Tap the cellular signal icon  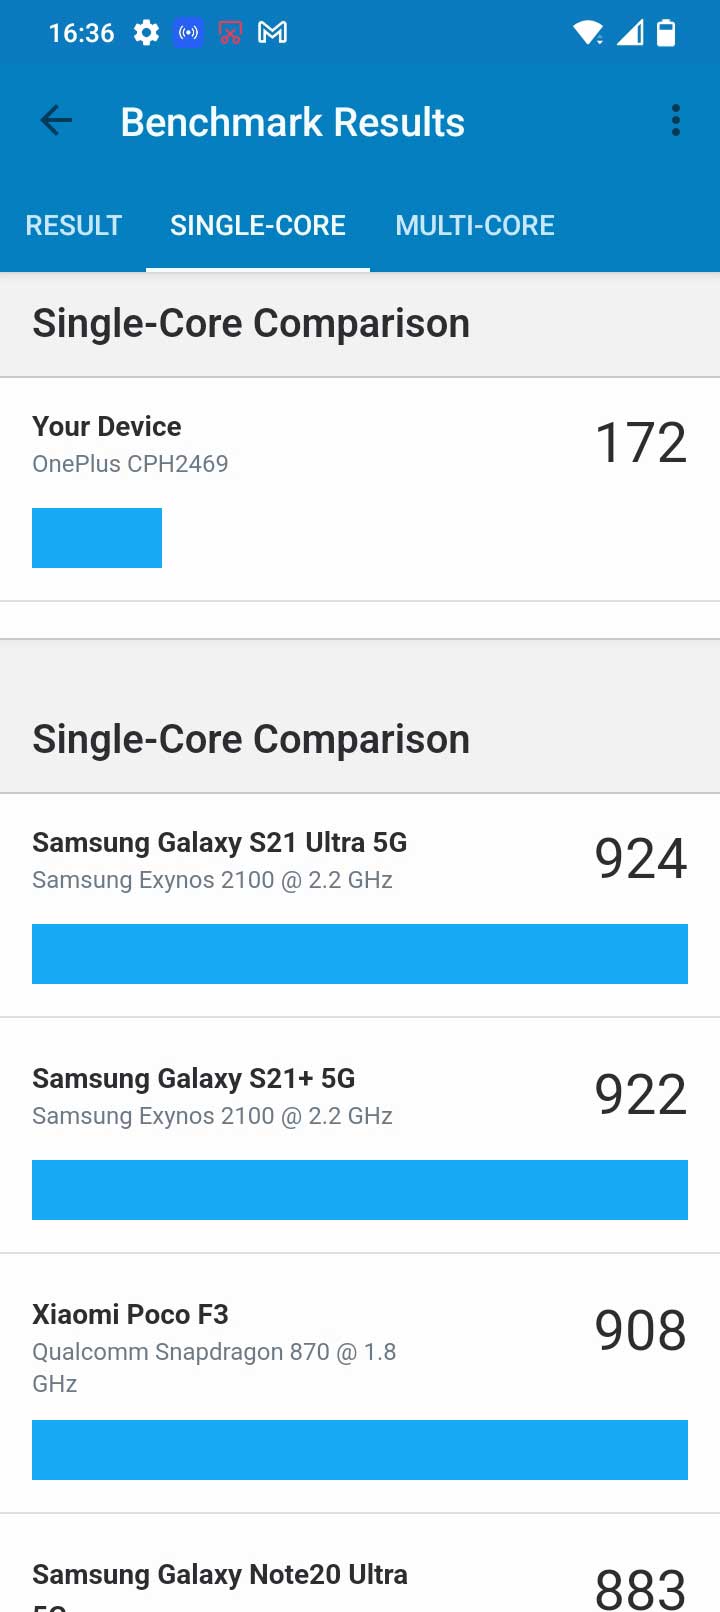pyautogui.click(x=629, y=33)
